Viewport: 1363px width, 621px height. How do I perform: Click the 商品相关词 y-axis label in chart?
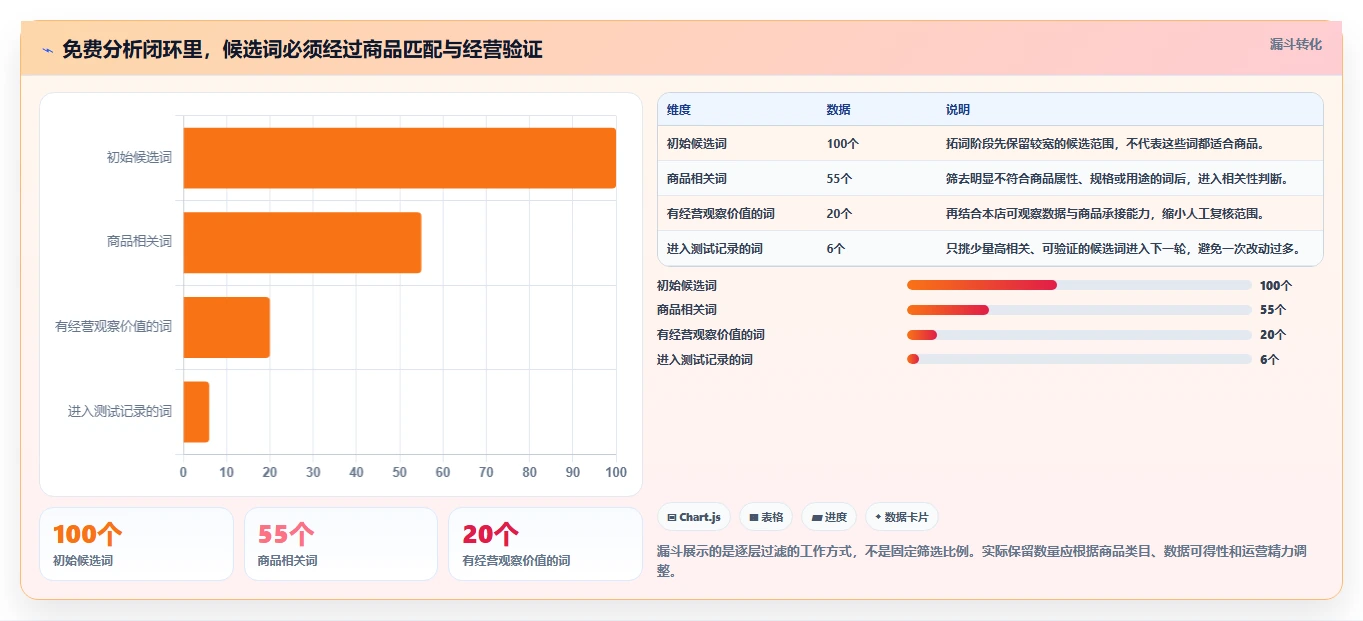[139, 242]
